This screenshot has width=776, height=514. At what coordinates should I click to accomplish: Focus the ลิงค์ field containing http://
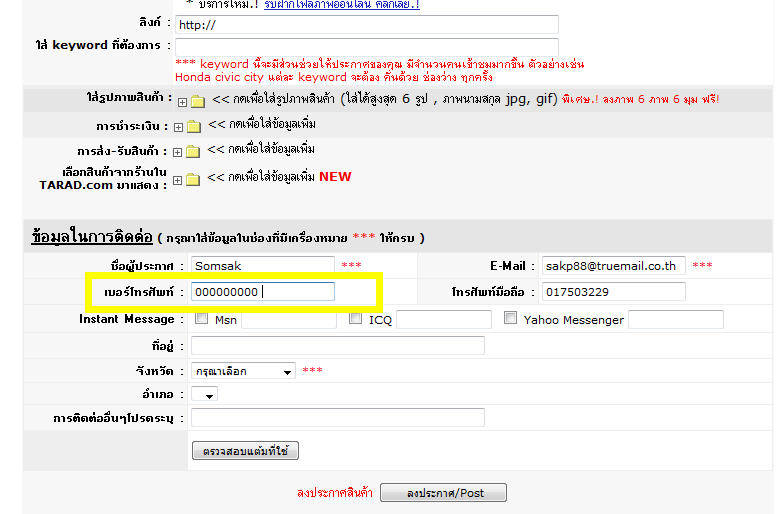(x=367, y=25)
